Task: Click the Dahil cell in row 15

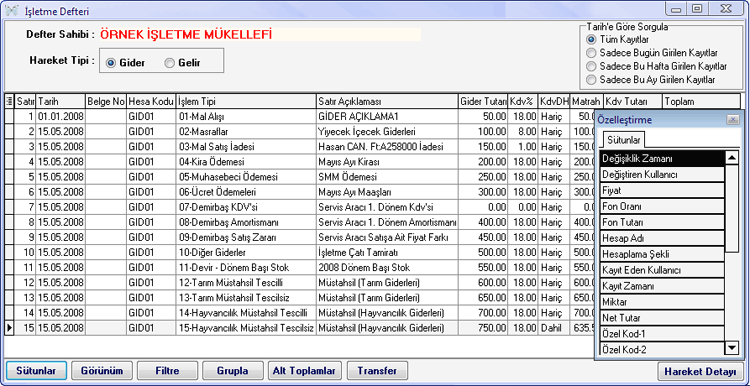Action: pyautogui.click(x=554, y=328)
